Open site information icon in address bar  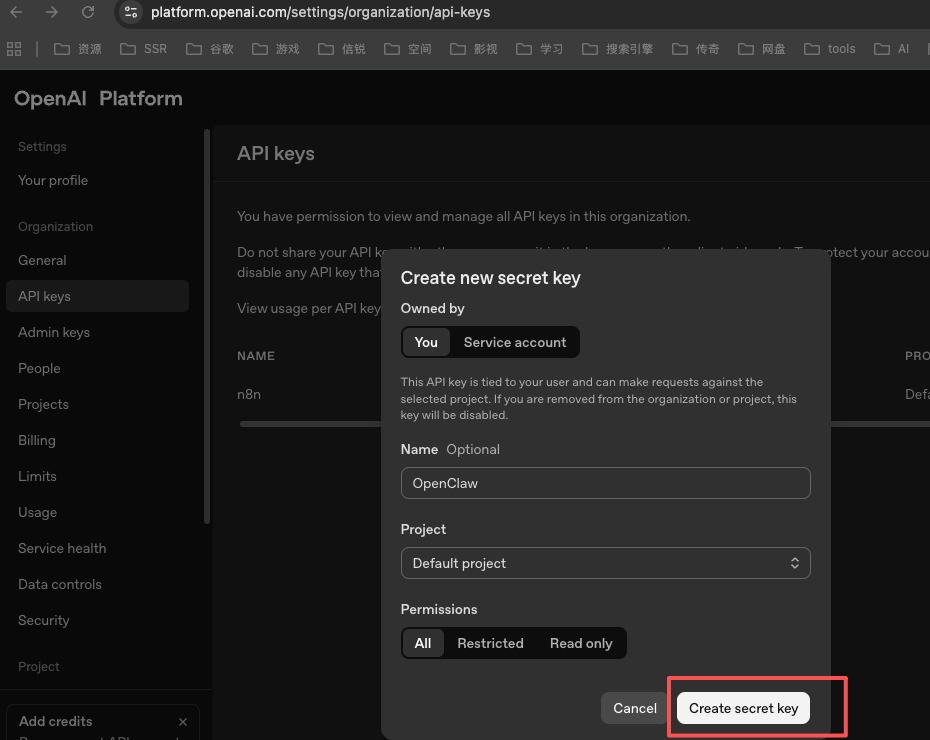click(131, 13)
